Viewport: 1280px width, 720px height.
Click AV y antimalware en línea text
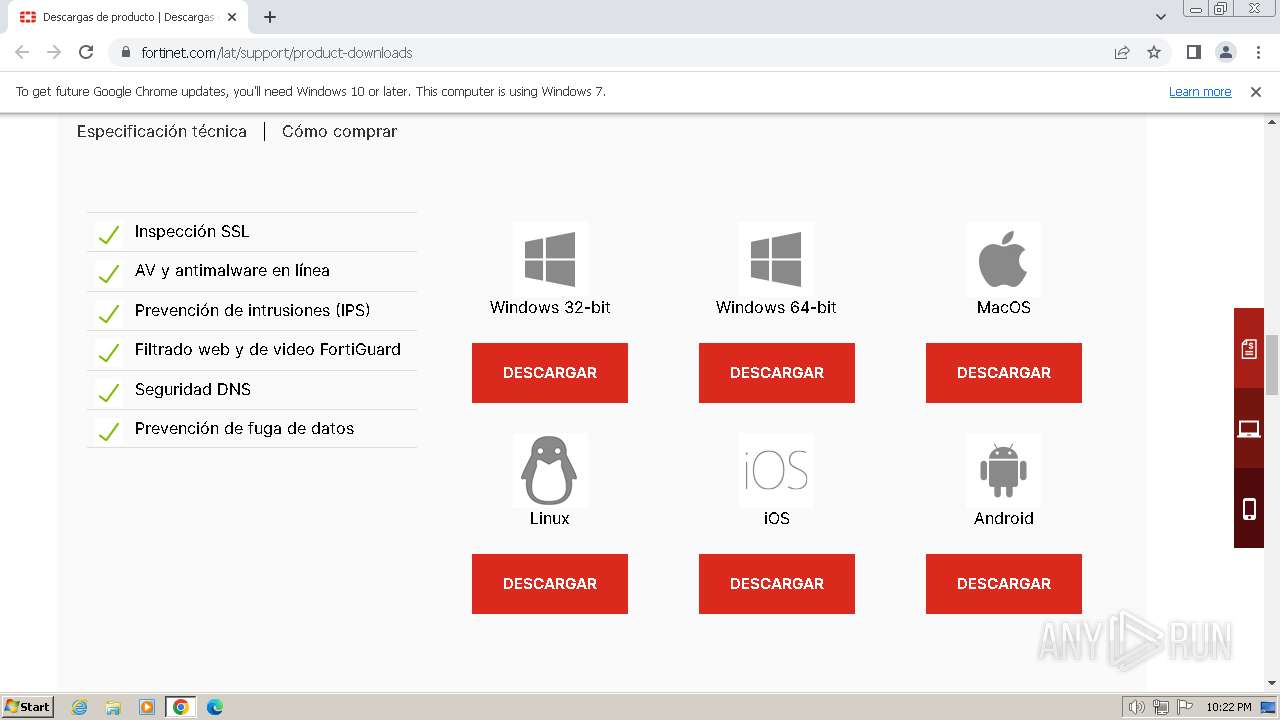pos(232,270)
